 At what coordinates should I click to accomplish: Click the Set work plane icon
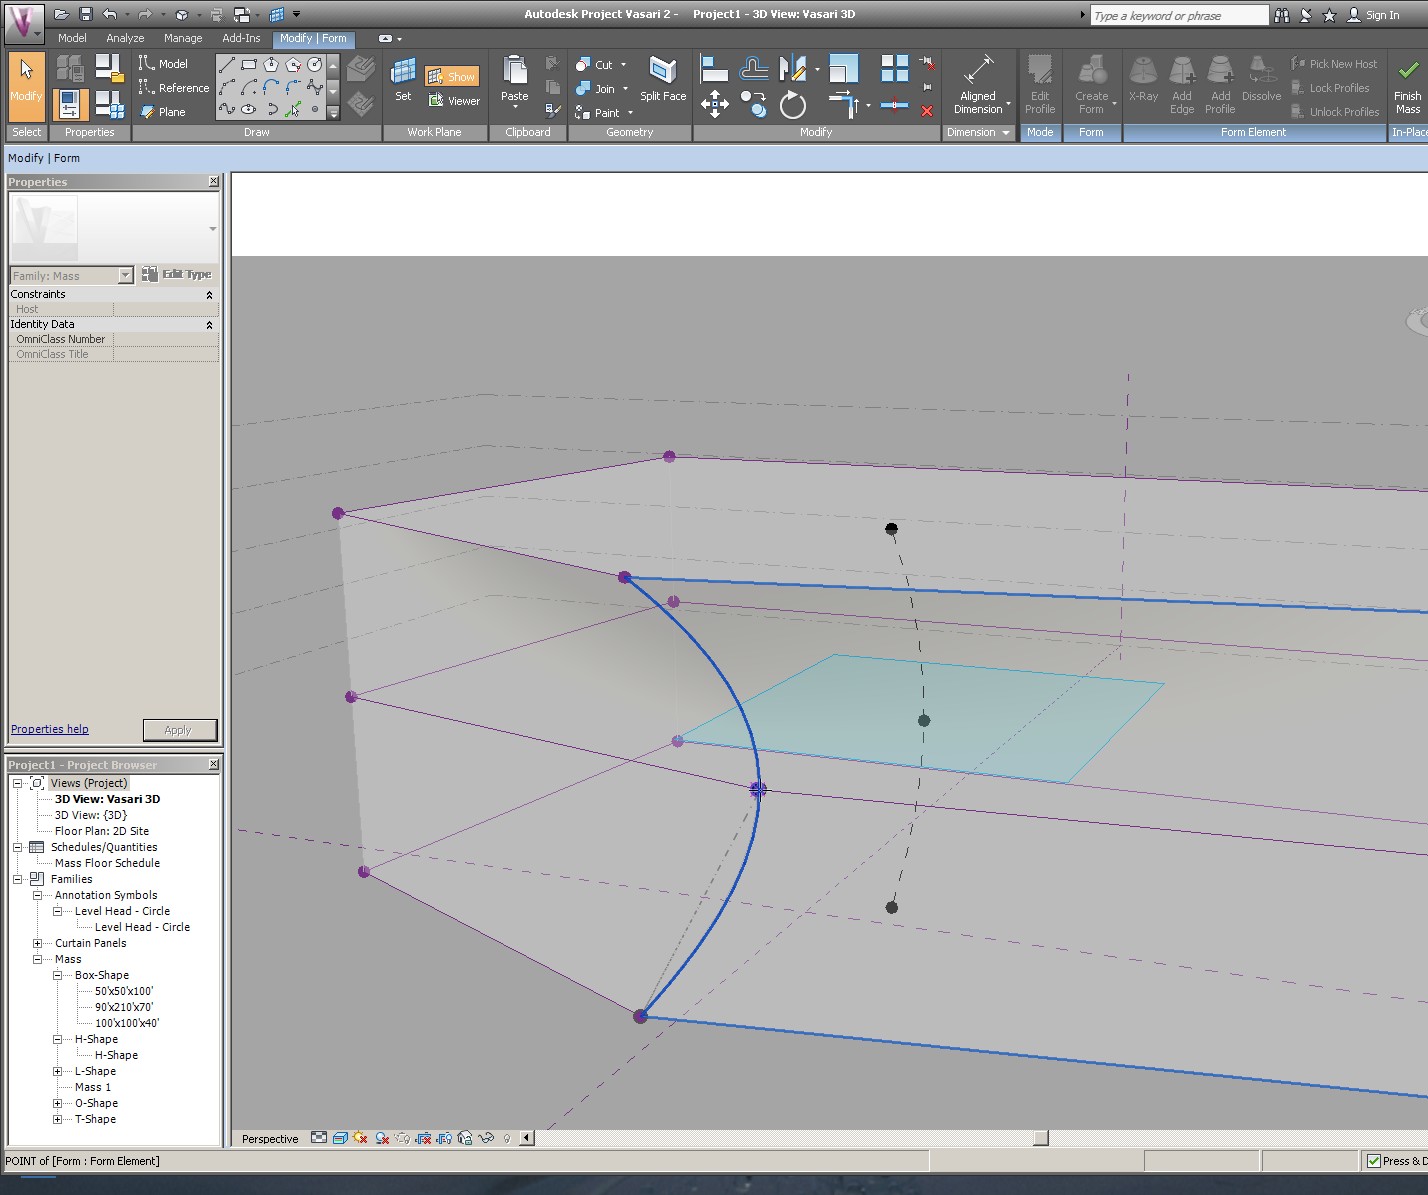tap(403, 80)
